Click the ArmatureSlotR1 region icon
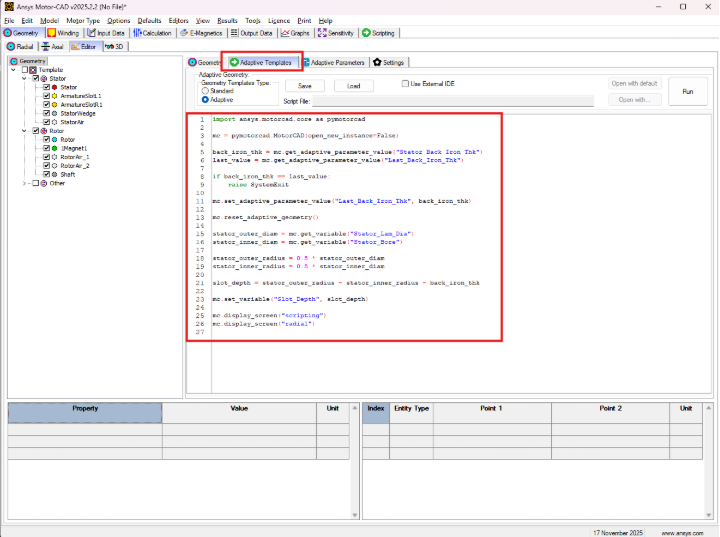720x537 pixels. pyautogui.click(x=55, y=105)
